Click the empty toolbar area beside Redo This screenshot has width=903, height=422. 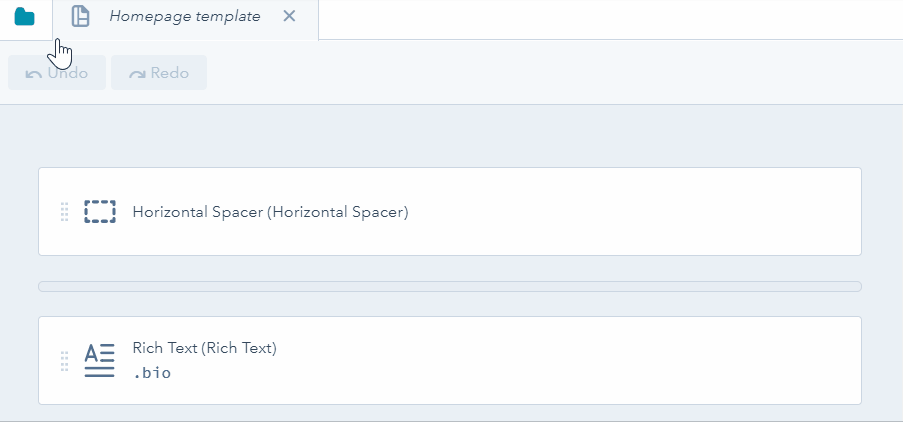[550, 73]
